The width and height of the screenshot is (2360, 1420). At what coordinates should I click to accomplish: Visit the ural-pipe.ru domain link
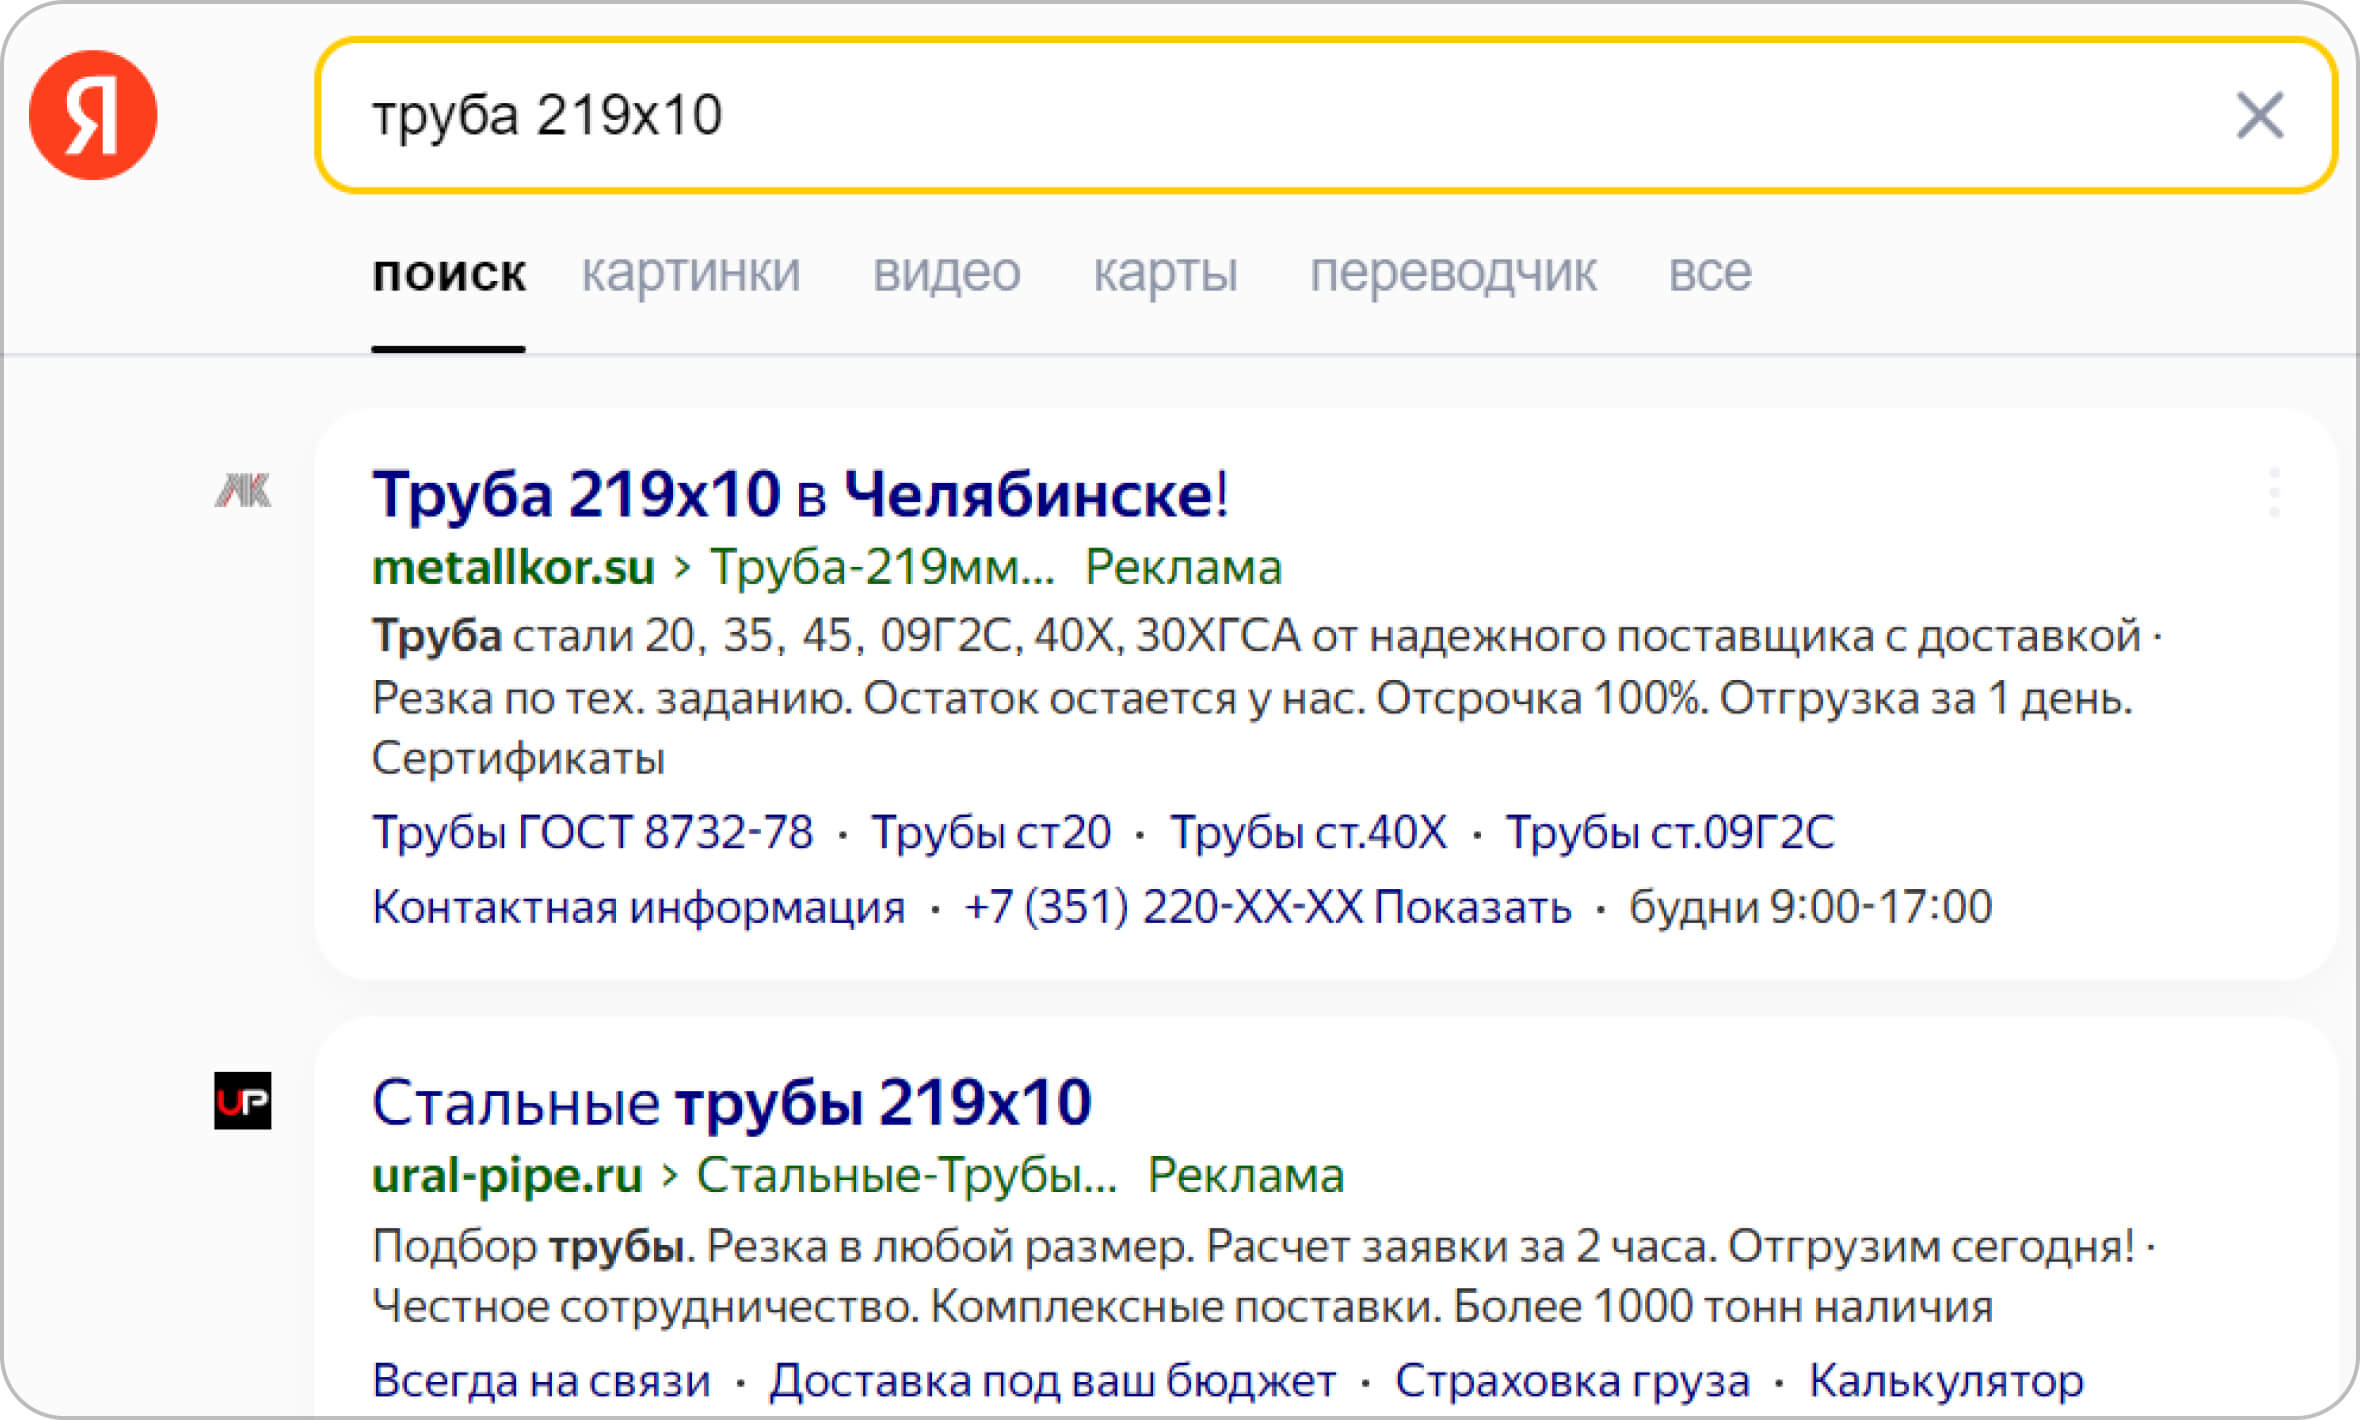point(507,1175)
